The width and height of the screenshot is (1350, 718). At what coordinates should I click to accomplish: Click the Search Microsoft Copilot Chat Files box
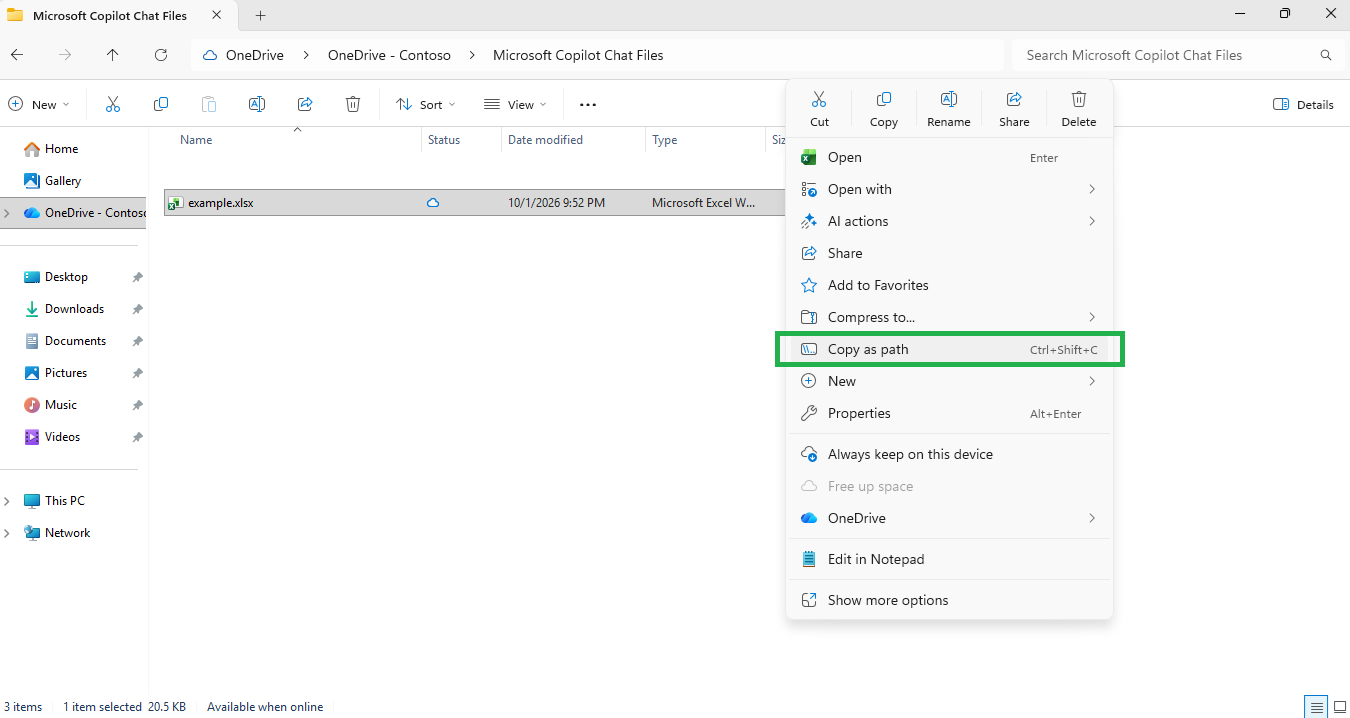coord(1176,55)
